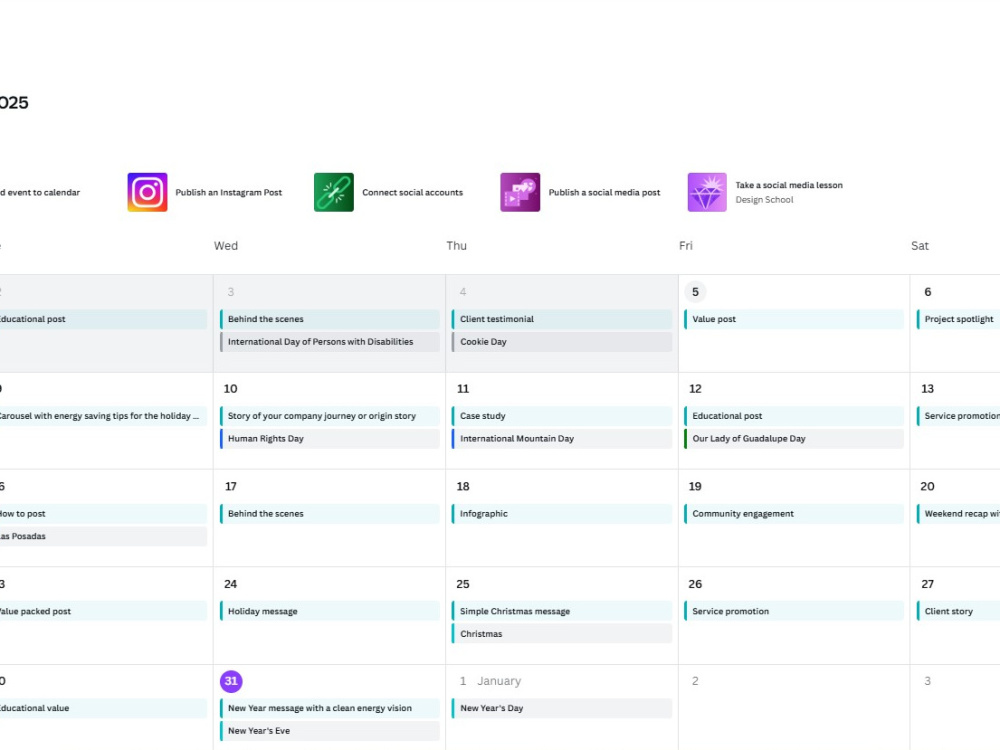Image resolution: width=1000 pixels, height=750 pixels.
Task: Open the Project spotlight event
Action: (958, 319)
